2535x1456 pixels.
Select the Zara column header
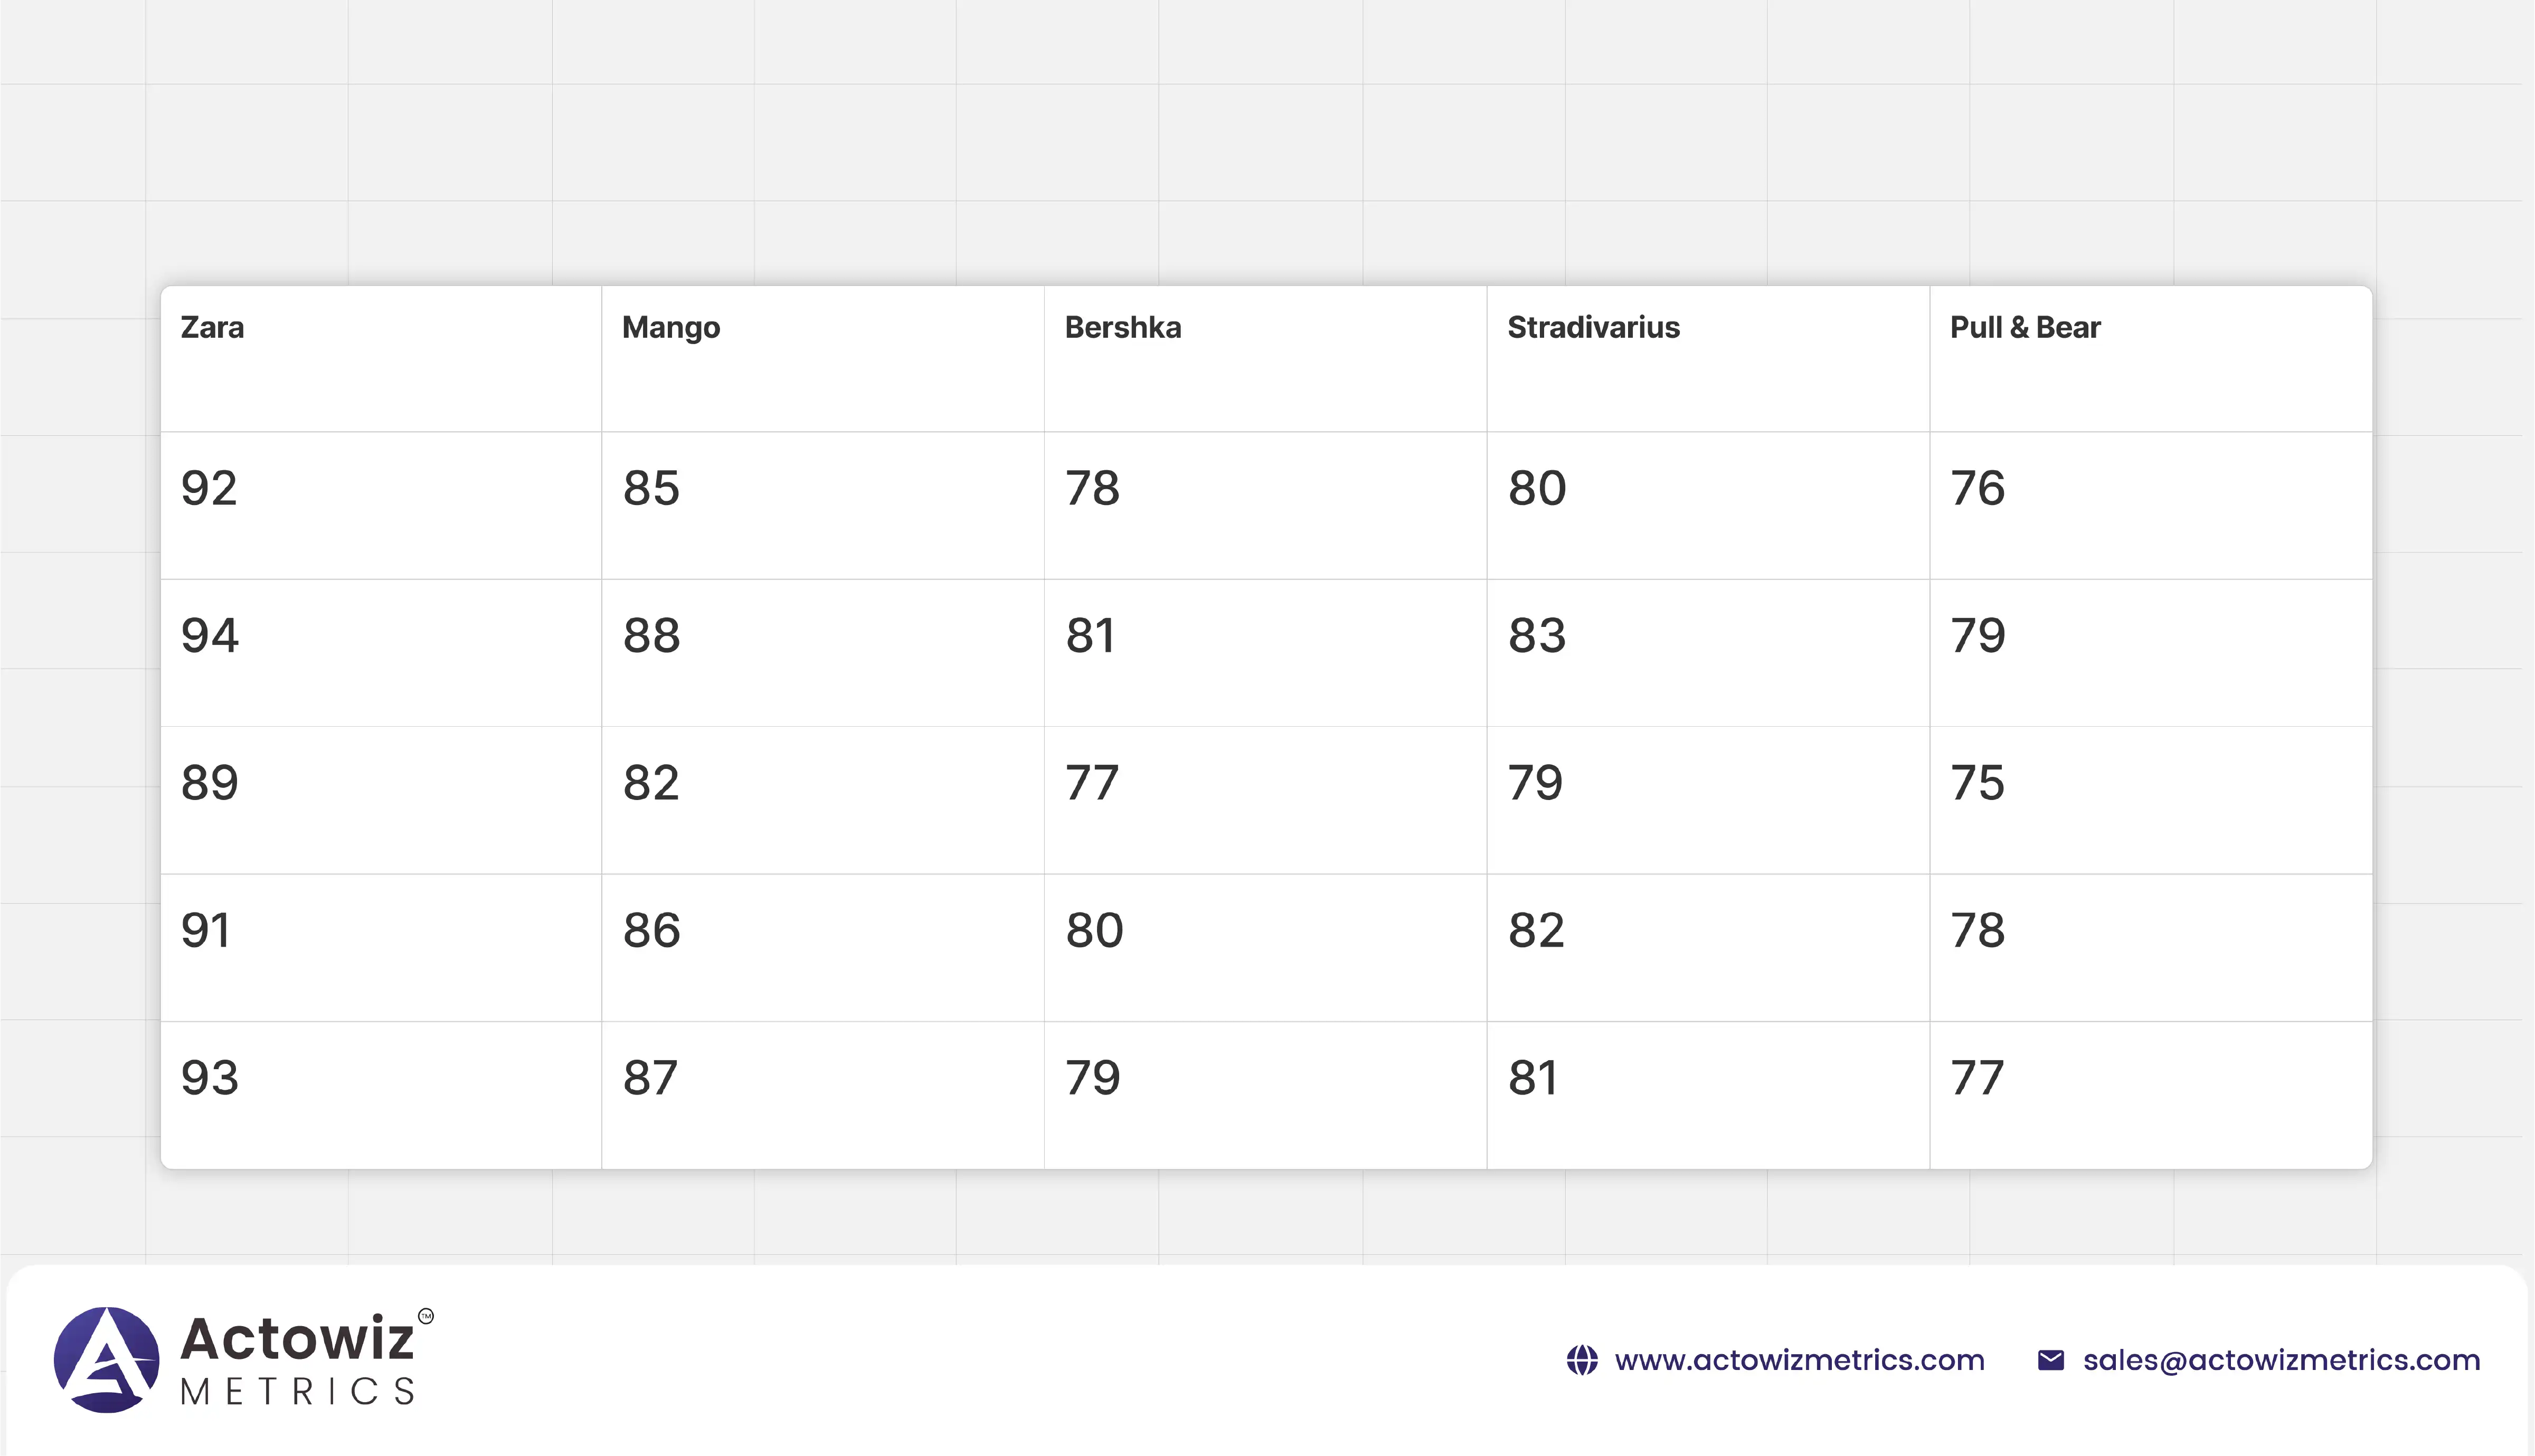tap(212, 328)
